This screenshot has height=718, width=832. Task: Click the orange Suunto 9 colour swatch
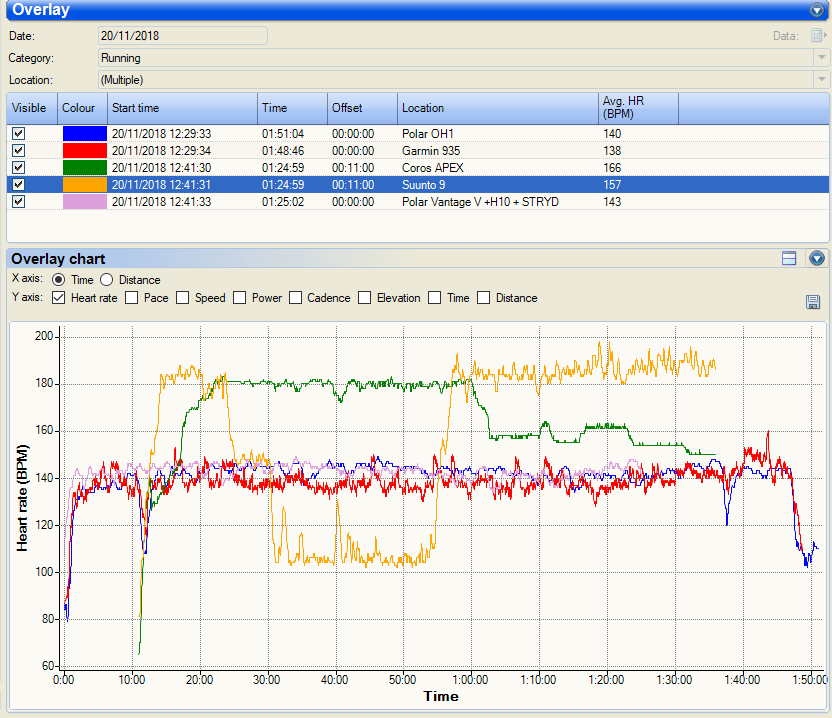83,184
